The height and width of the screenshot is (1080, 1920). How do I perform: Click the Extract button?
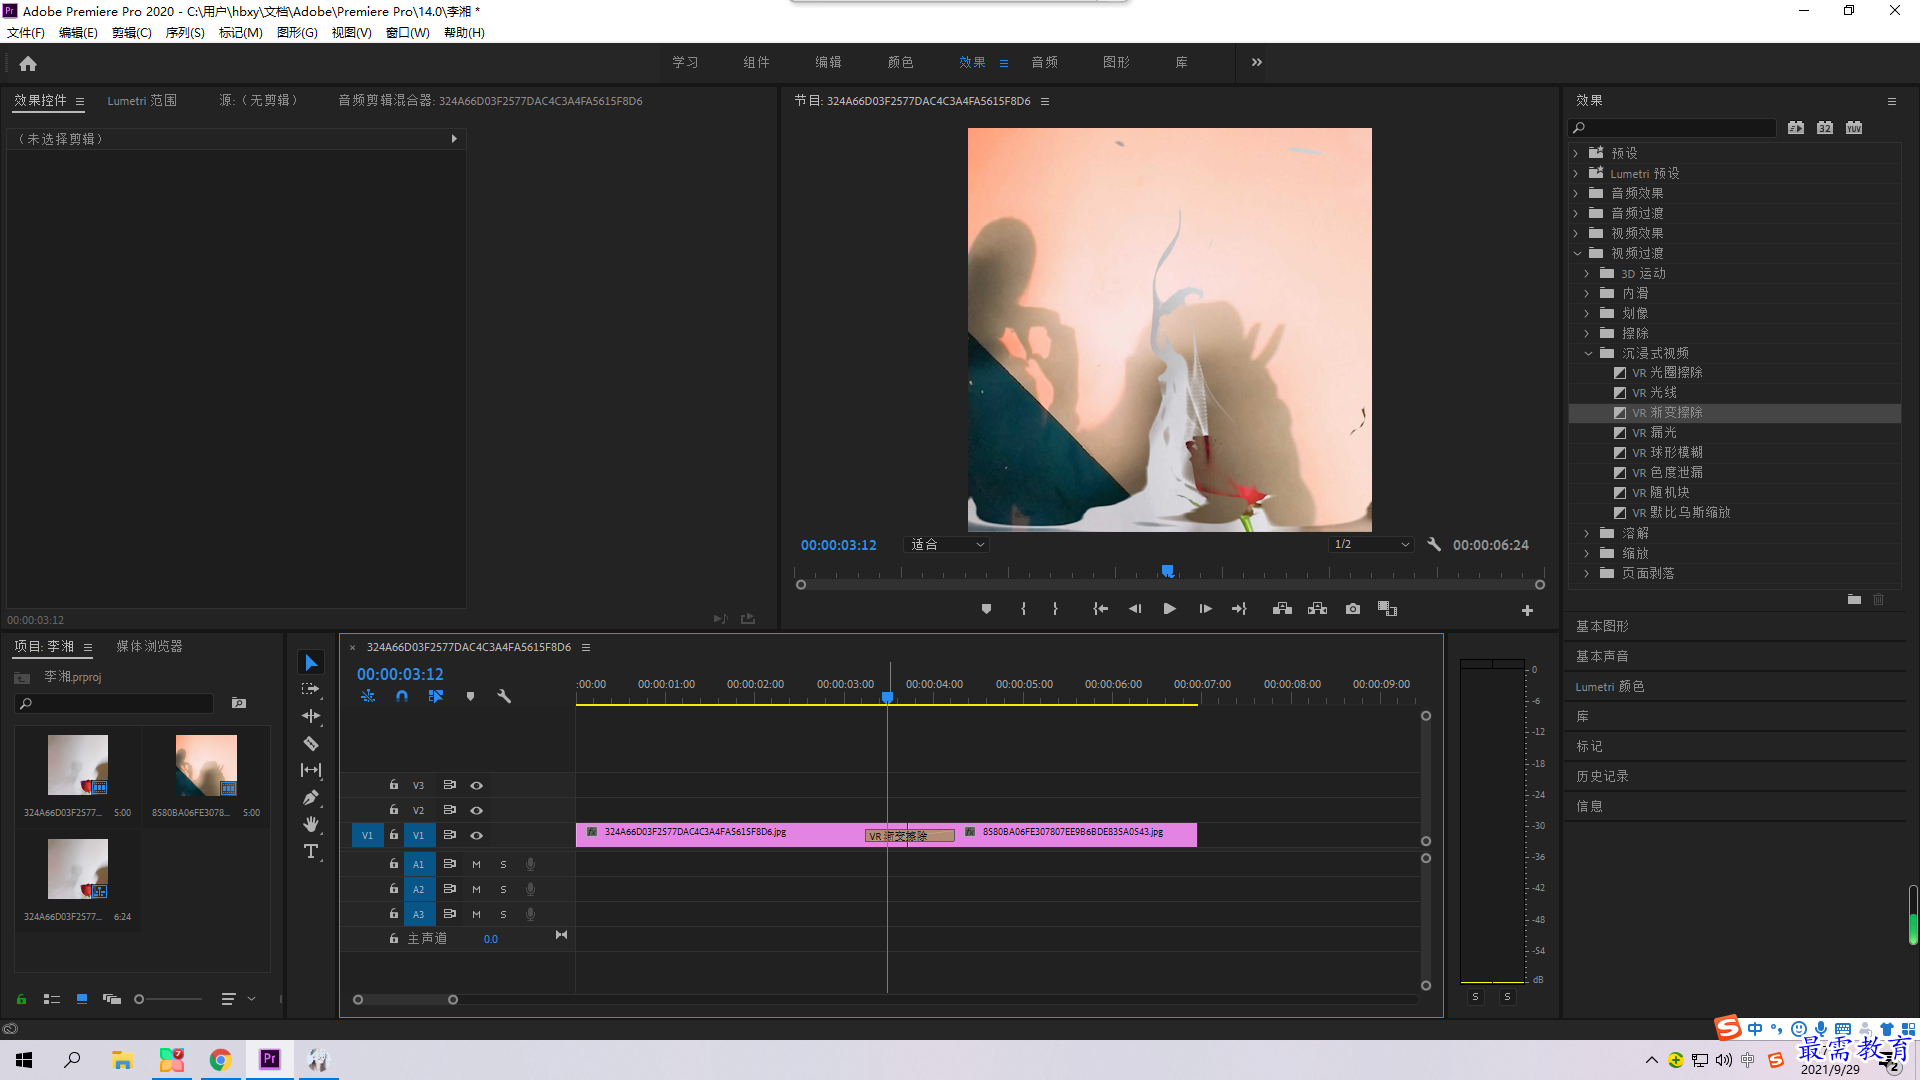1317,608
